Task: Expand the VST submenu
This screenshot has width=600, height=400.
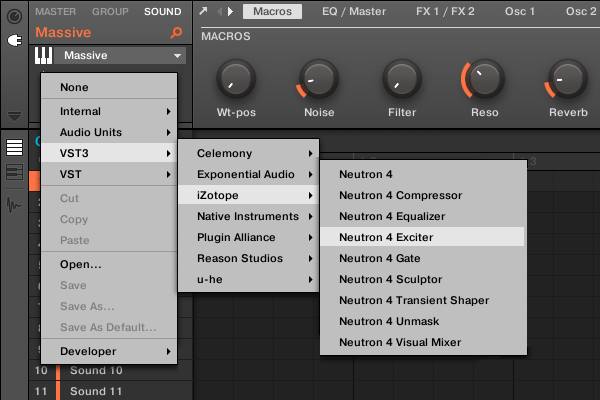Action: click(109, 174)
